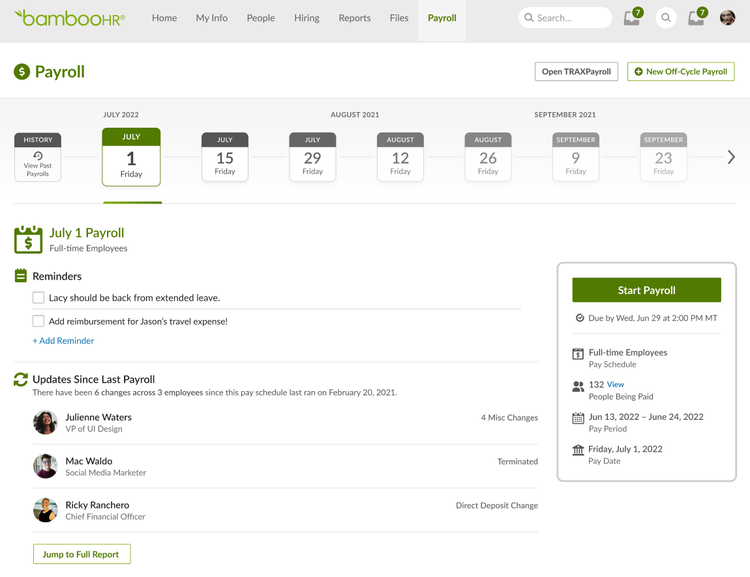The width and height of the screenshot is (750, 577).
Task: Select the July 15 Friday payroll date
Action: [x=225, y=157]
